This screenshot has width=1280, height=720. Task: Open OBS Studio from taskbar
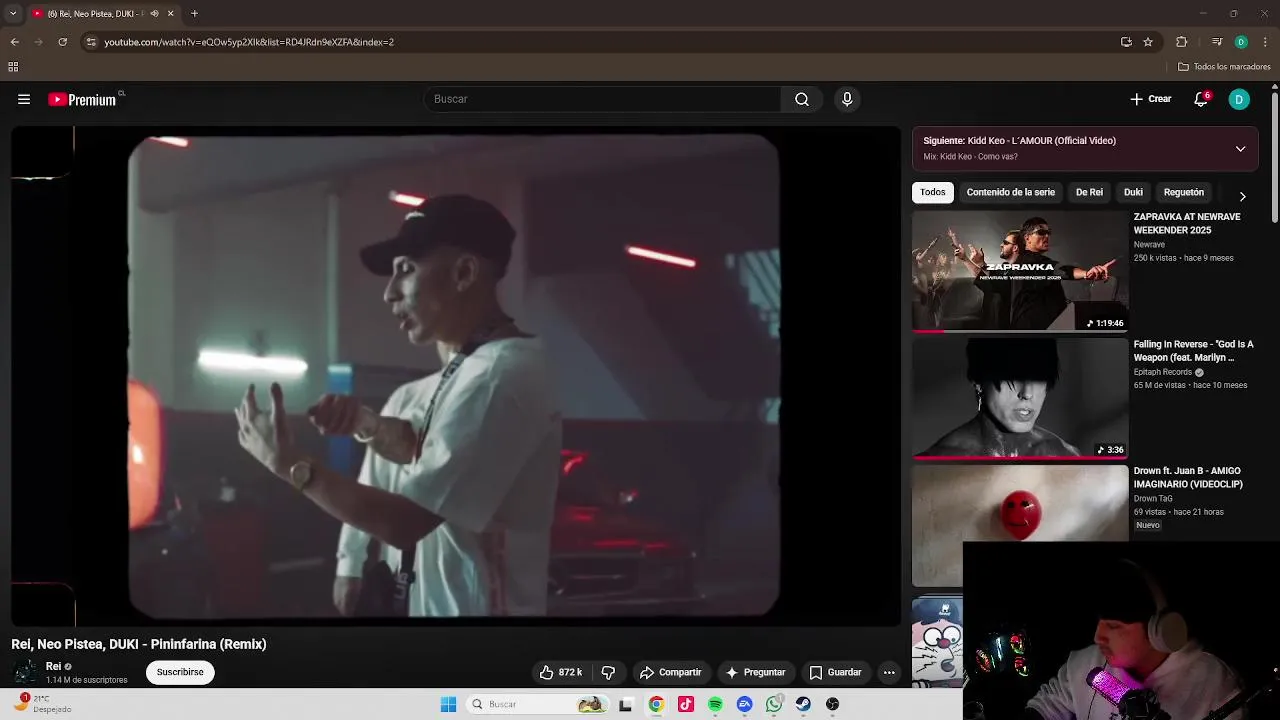(832, 704)
